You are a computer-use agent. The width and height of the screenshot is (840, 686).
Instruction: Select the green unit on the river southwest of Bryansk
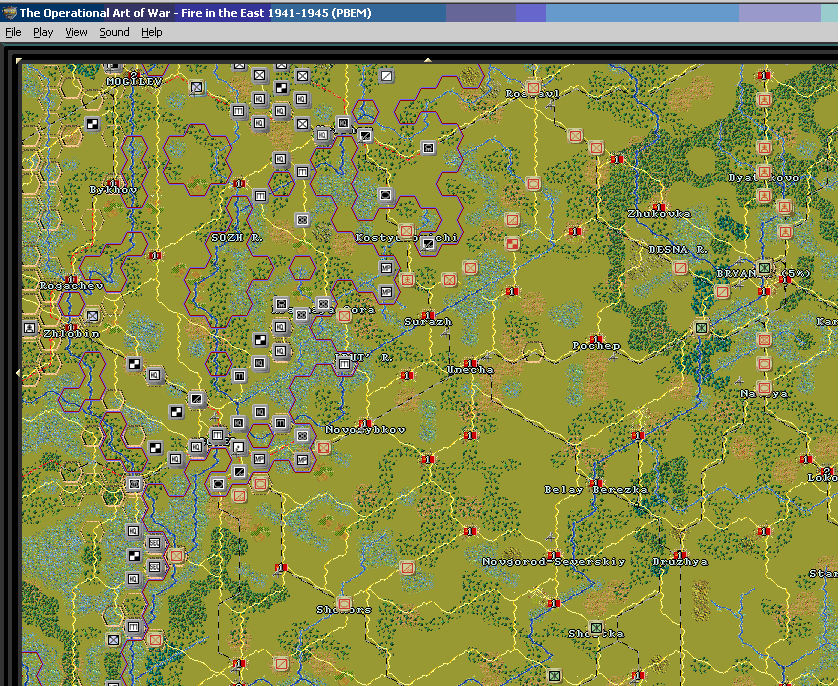pos(701,328)
